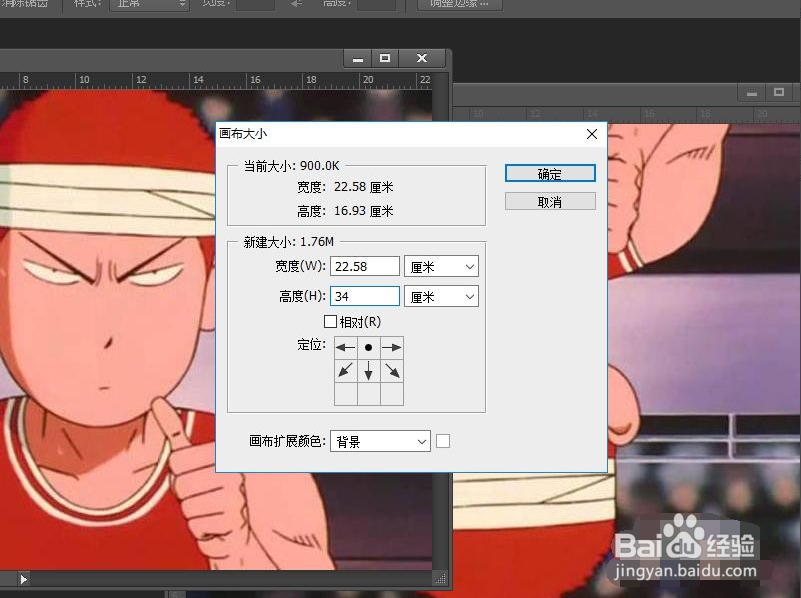Open the width unit 厘米 dropdown
801x598 pixels.
(441, 267)
